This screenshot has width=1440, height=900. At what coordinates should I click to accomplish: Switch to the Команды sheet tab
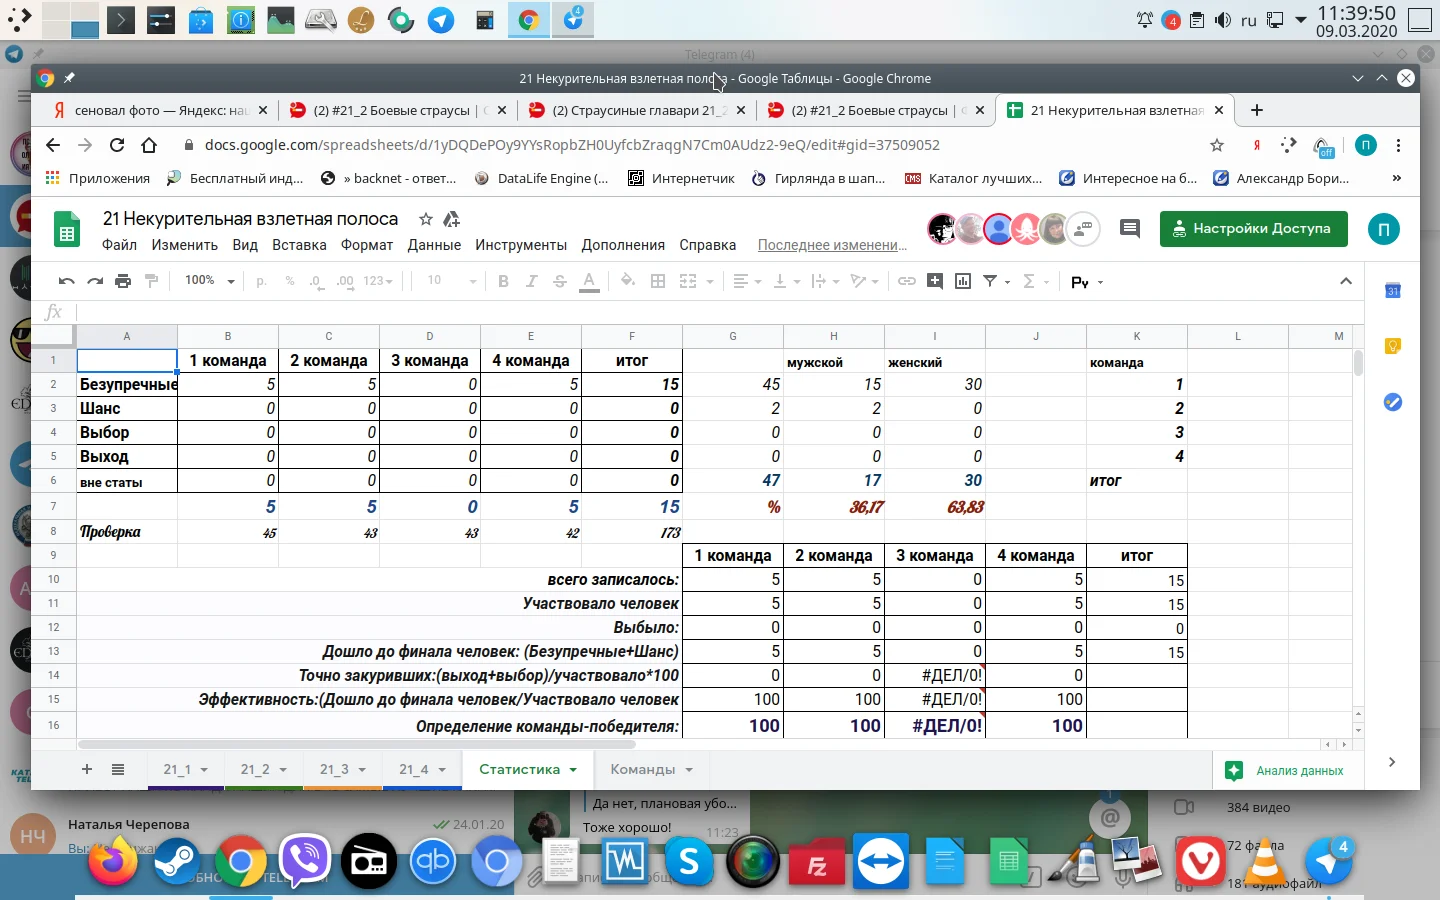641,770
